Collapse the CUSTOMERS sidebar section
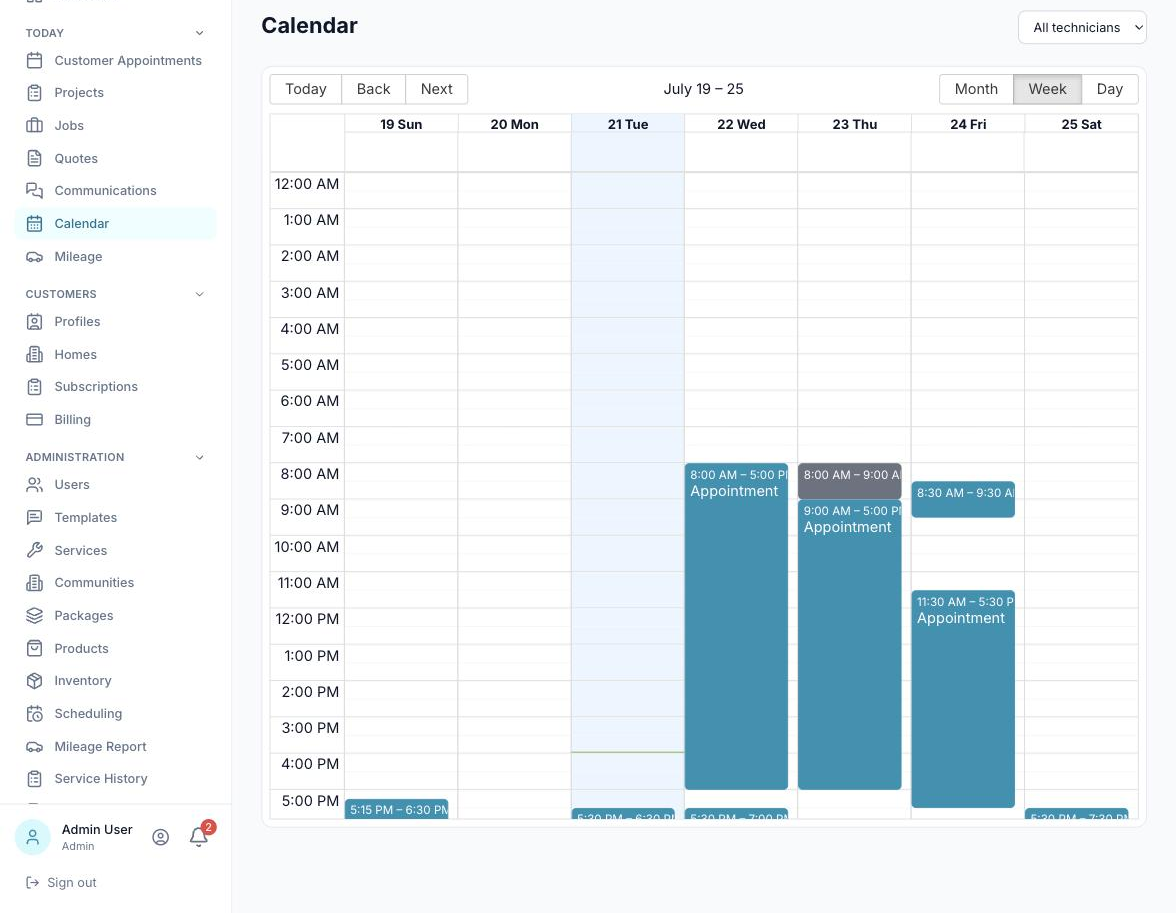This screenshot has width=1176, height=913. (200, 294)
